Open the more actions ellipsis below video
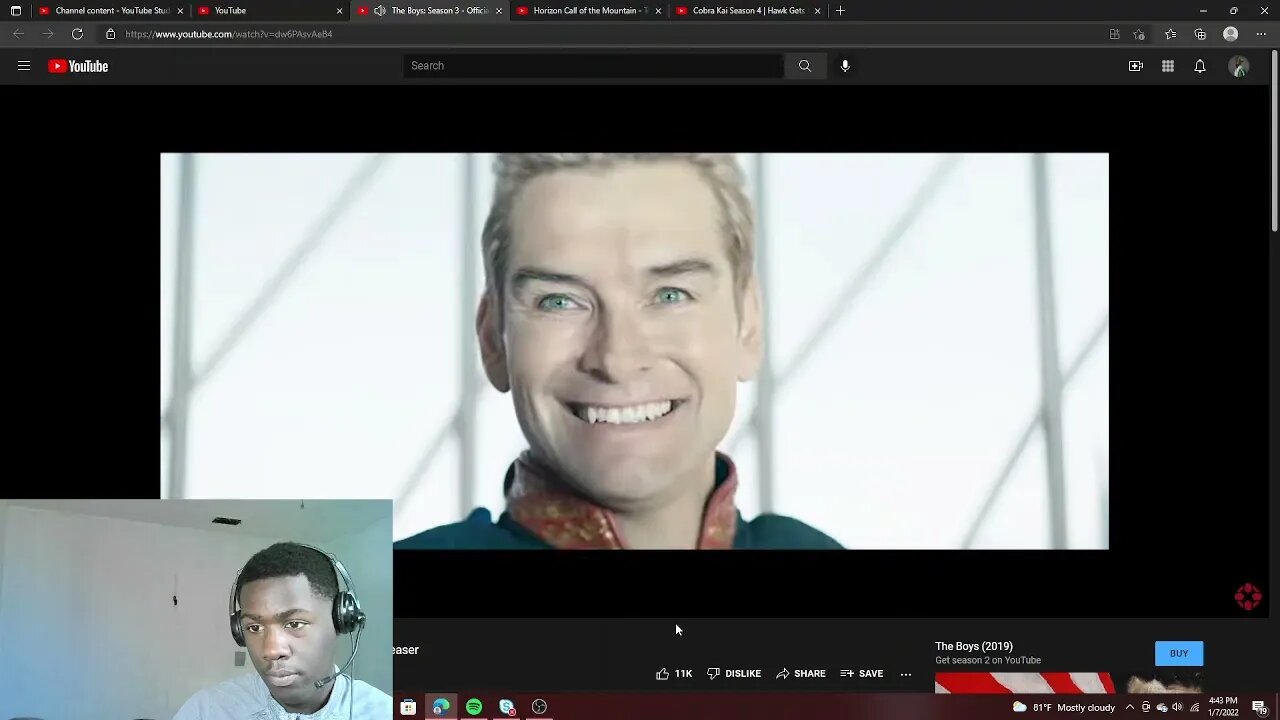1280x720 pixels. coord(906,674)
